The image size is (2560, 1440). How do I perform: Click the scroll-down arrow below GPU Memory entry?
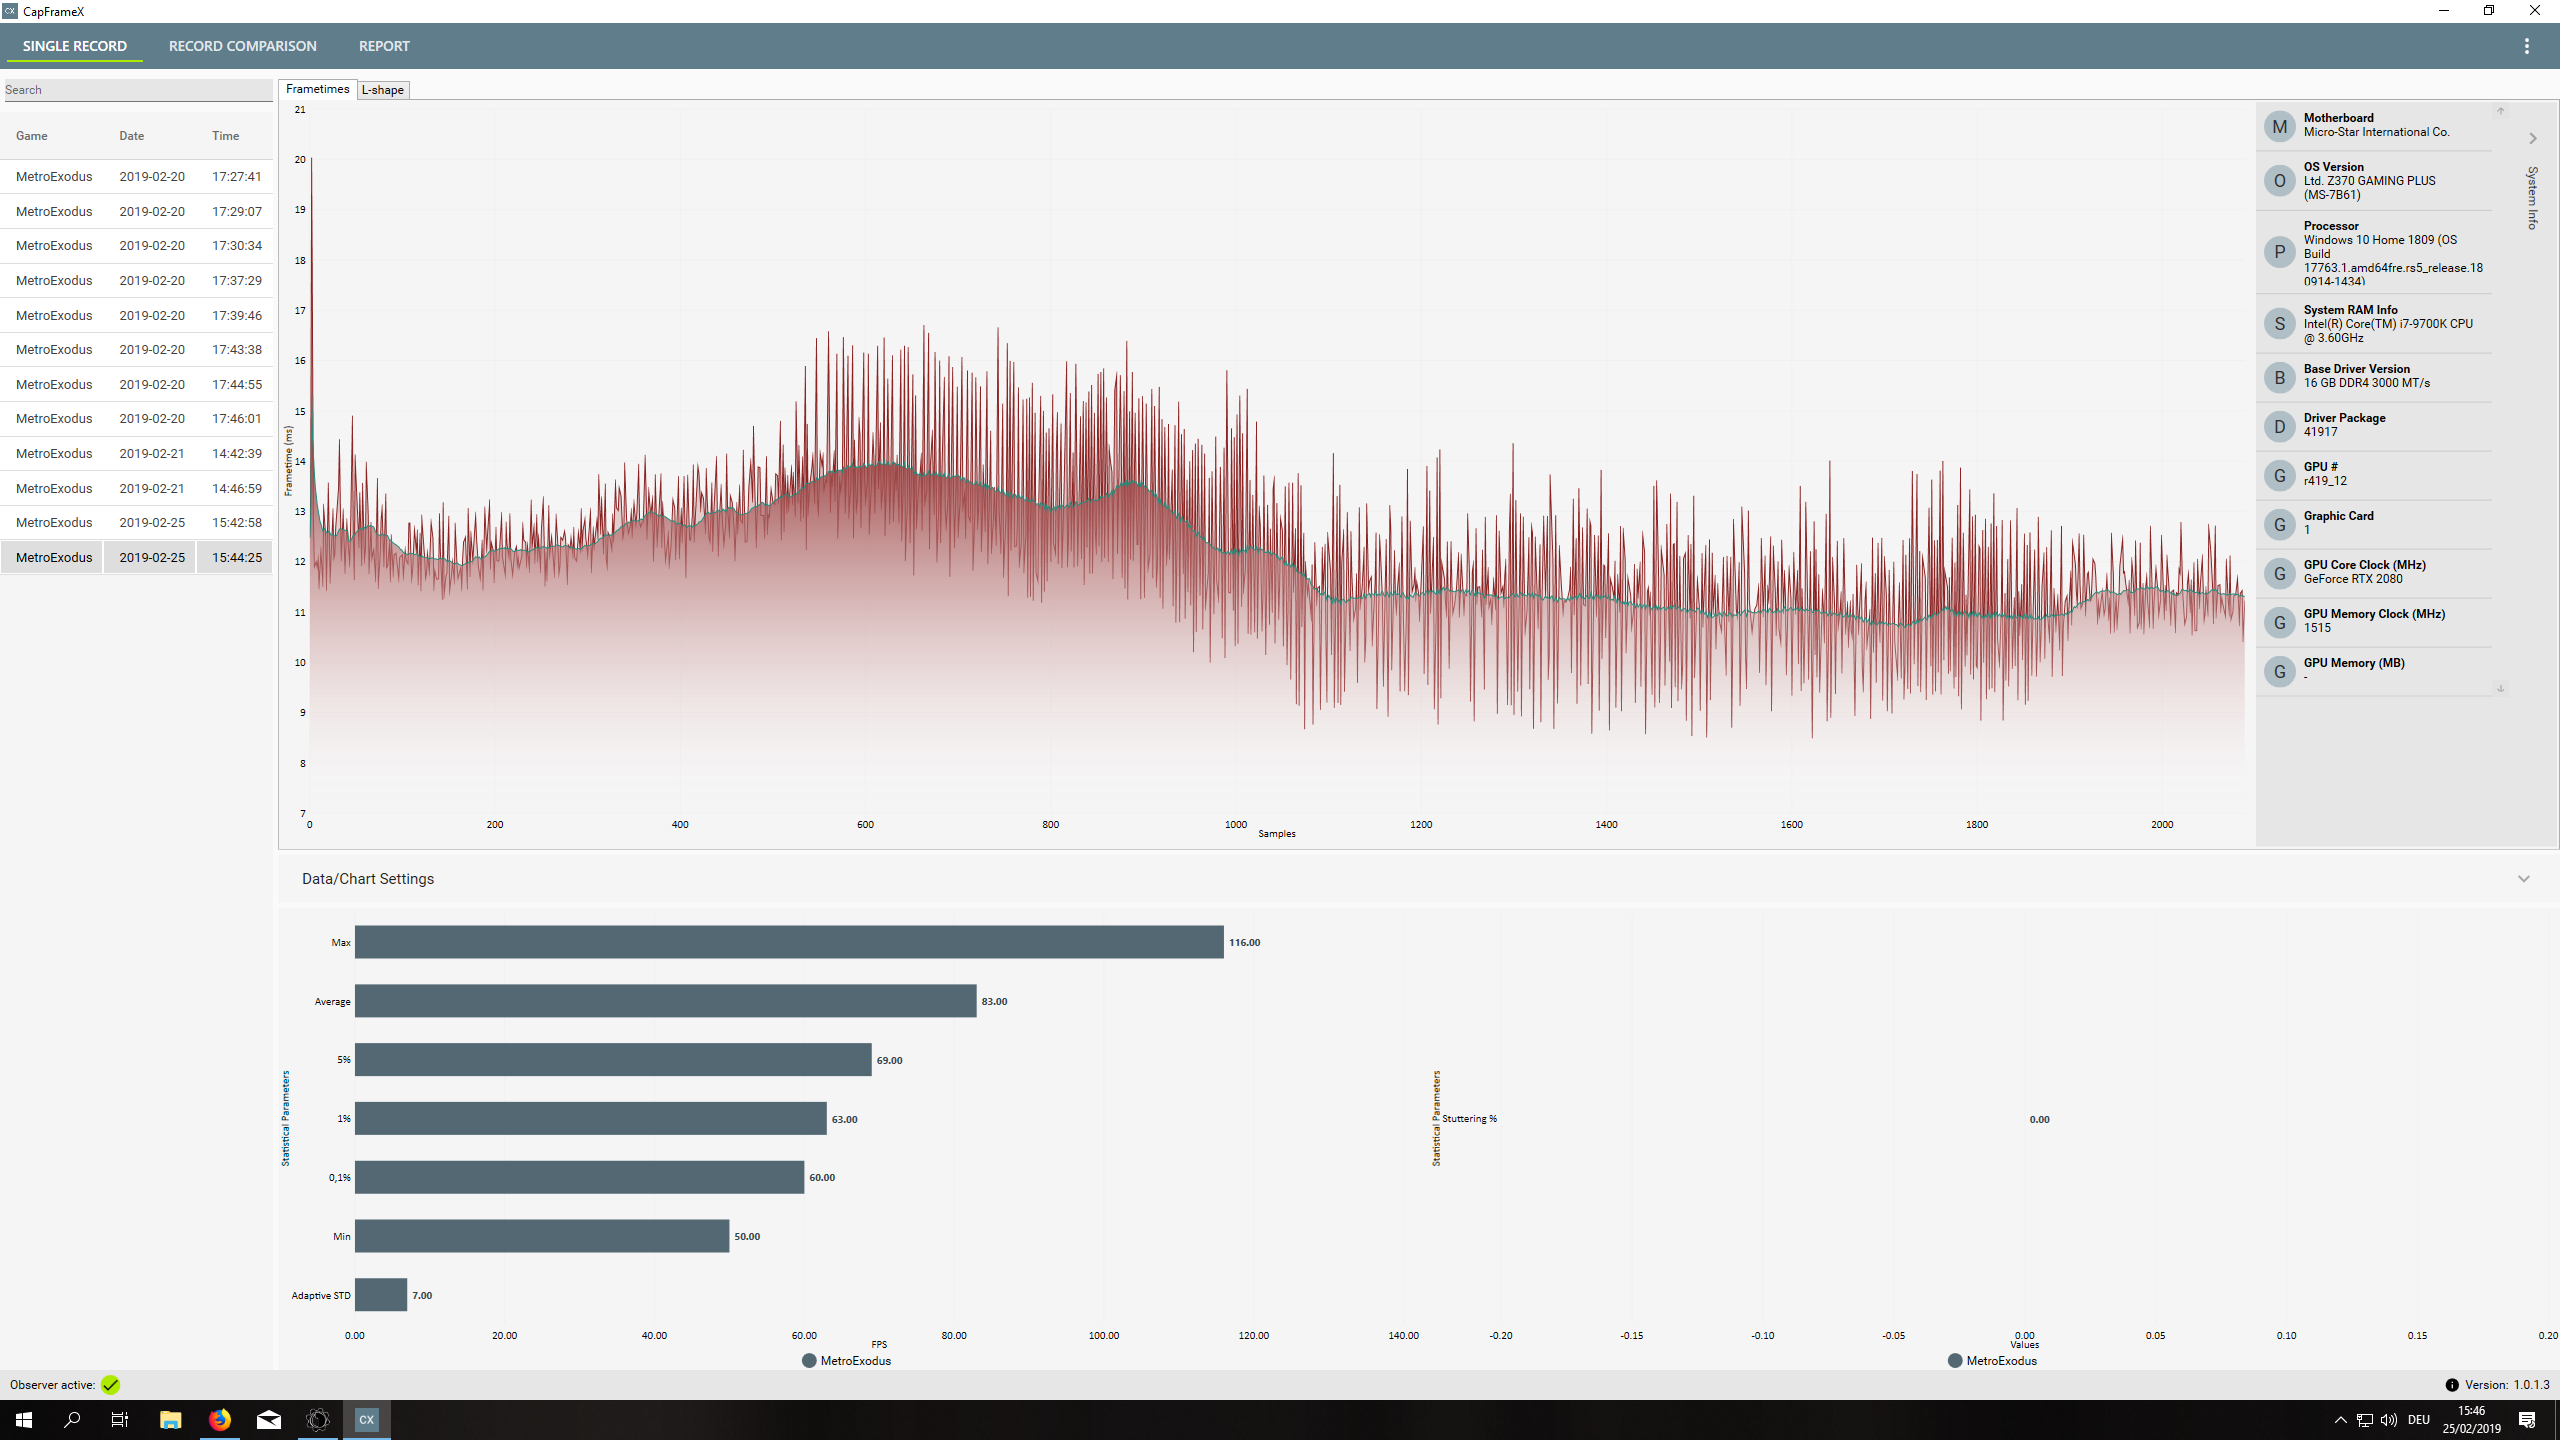click(2499, 689)
